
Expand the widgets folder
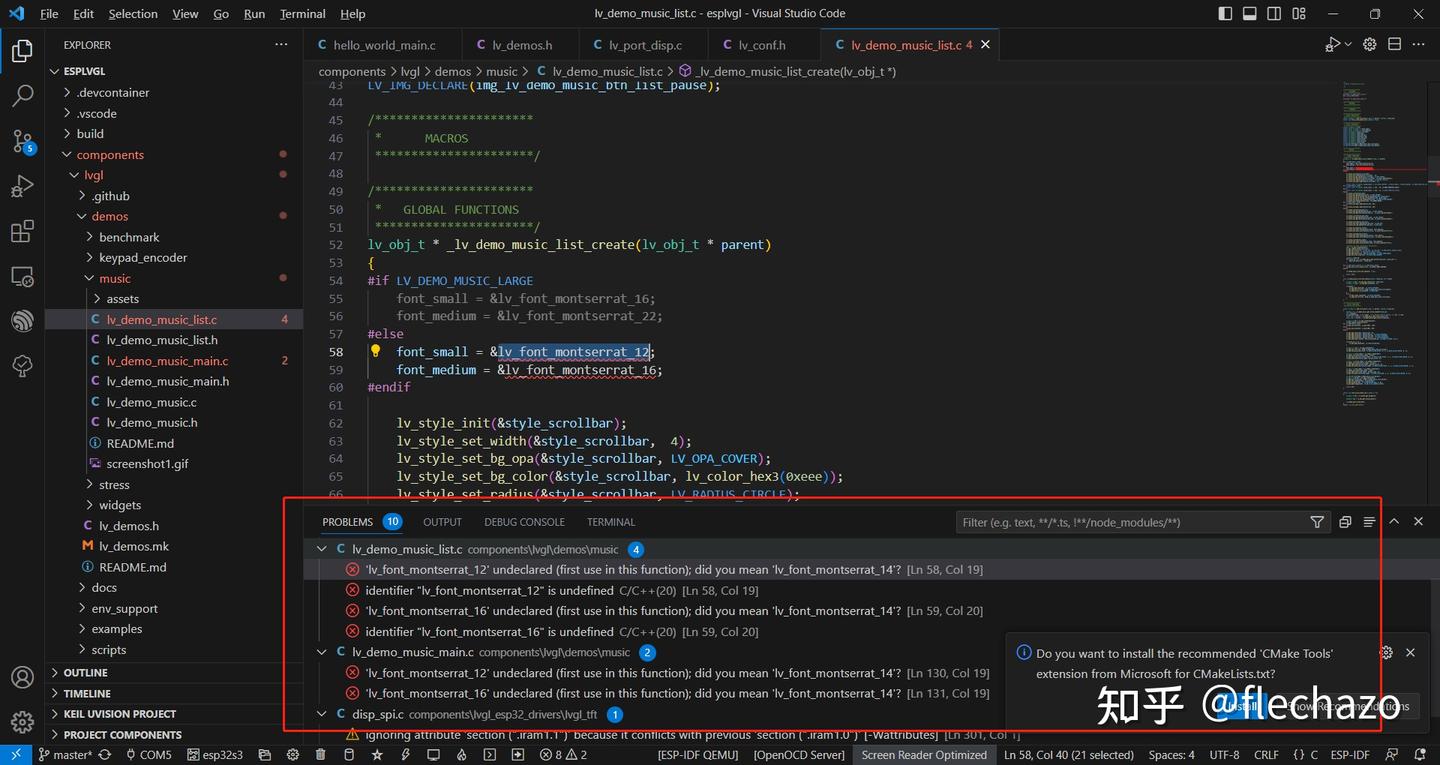coord(91,505)
